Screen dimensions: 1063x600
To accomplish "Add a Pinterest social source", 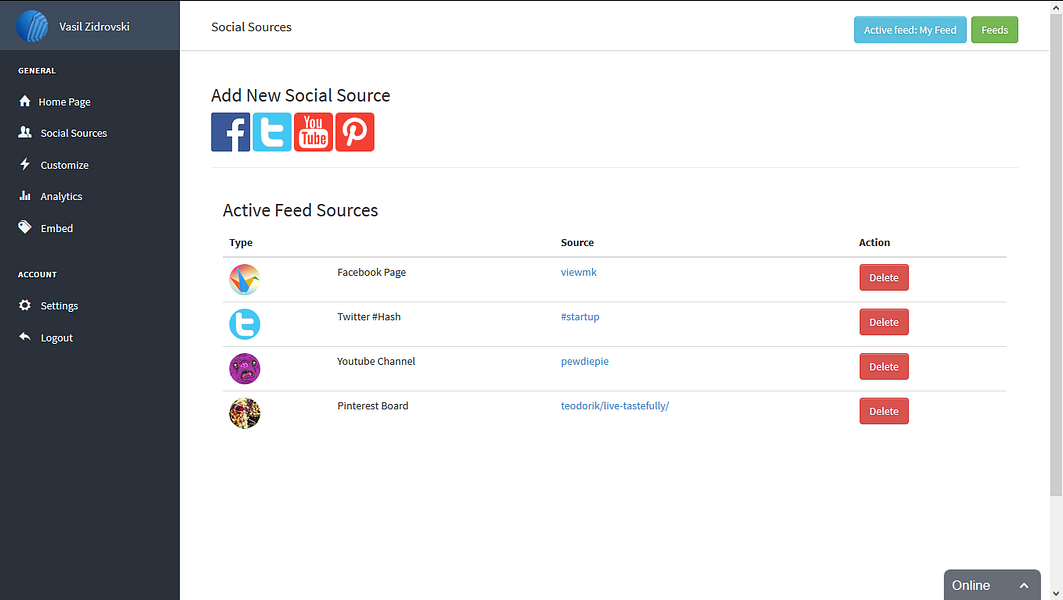I will (355, 132).
